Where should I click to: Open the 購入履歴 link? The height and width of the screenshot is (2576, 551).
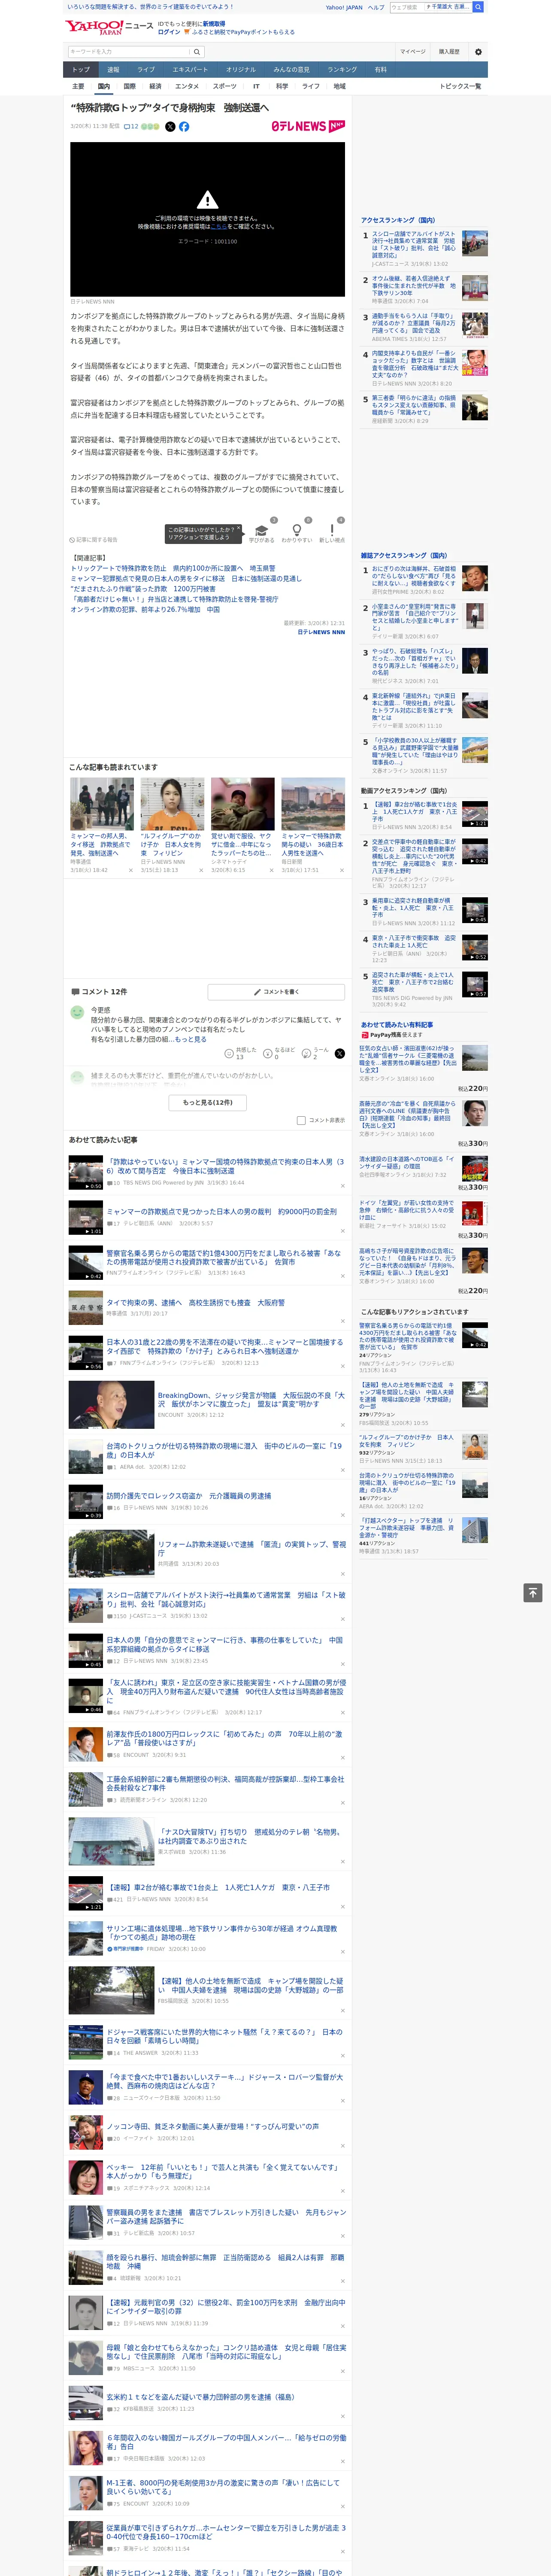coord(449,52)
